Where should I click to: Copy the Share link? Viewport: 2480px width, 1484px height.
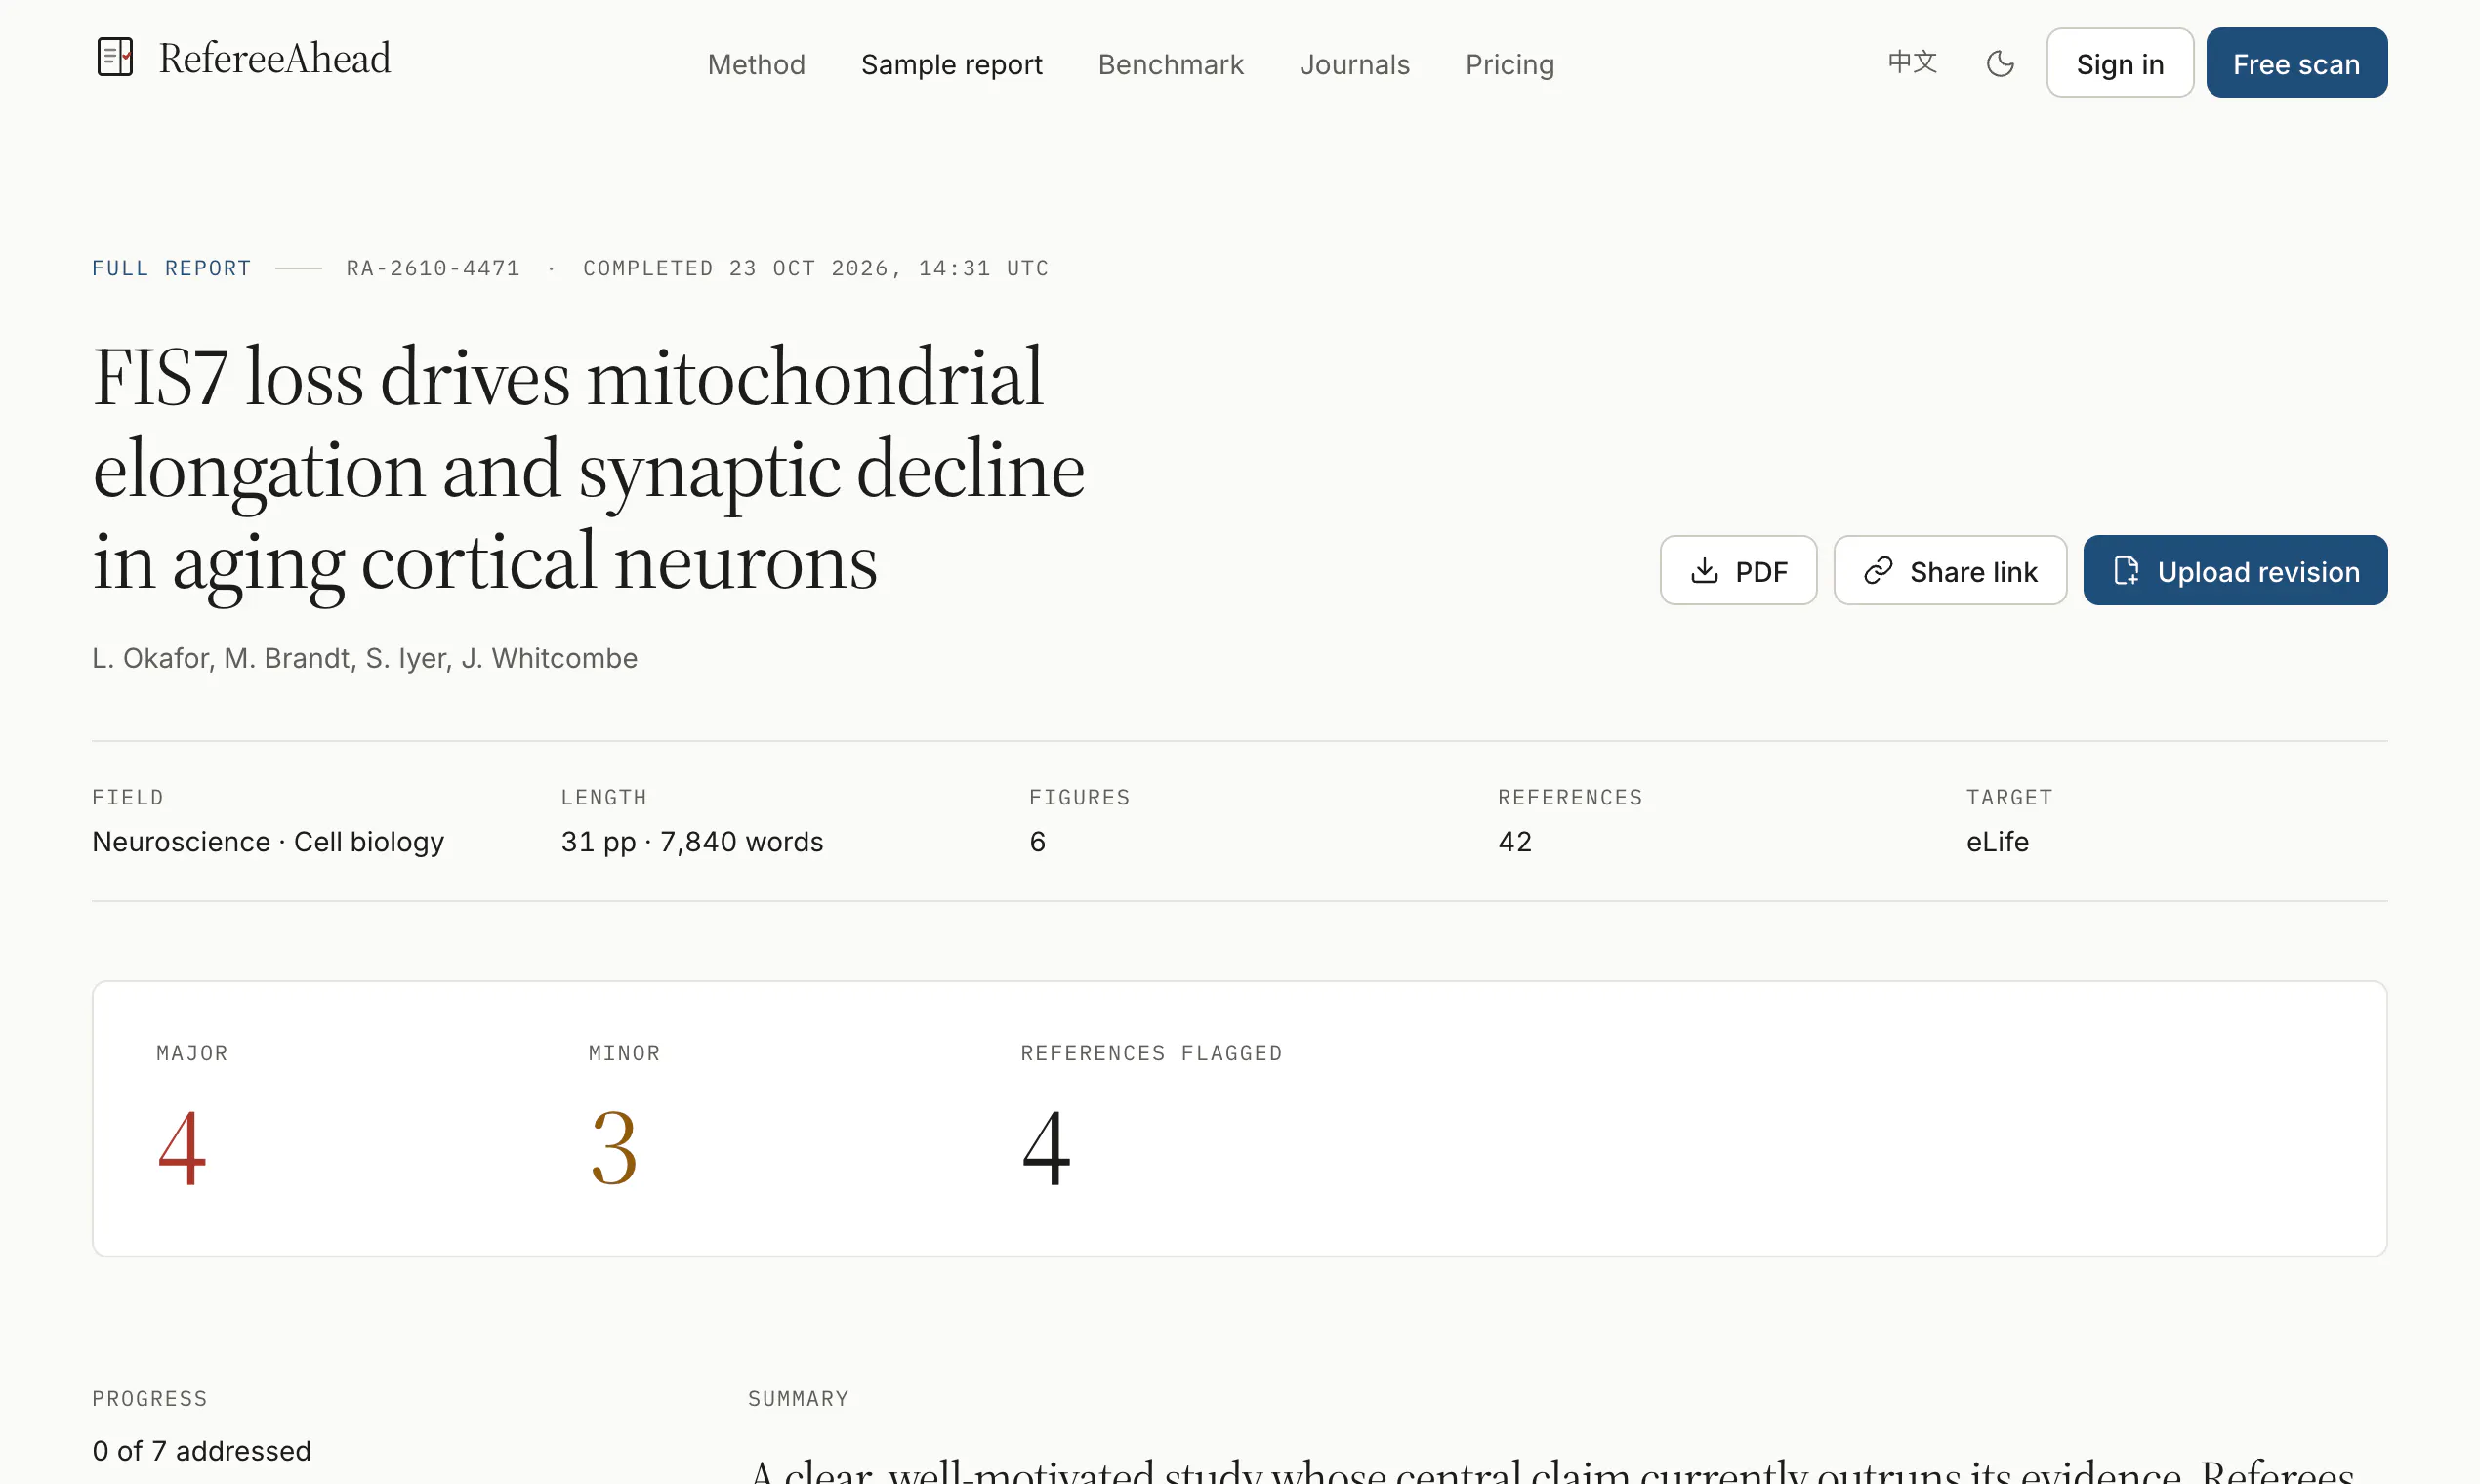click(1949, 570)
